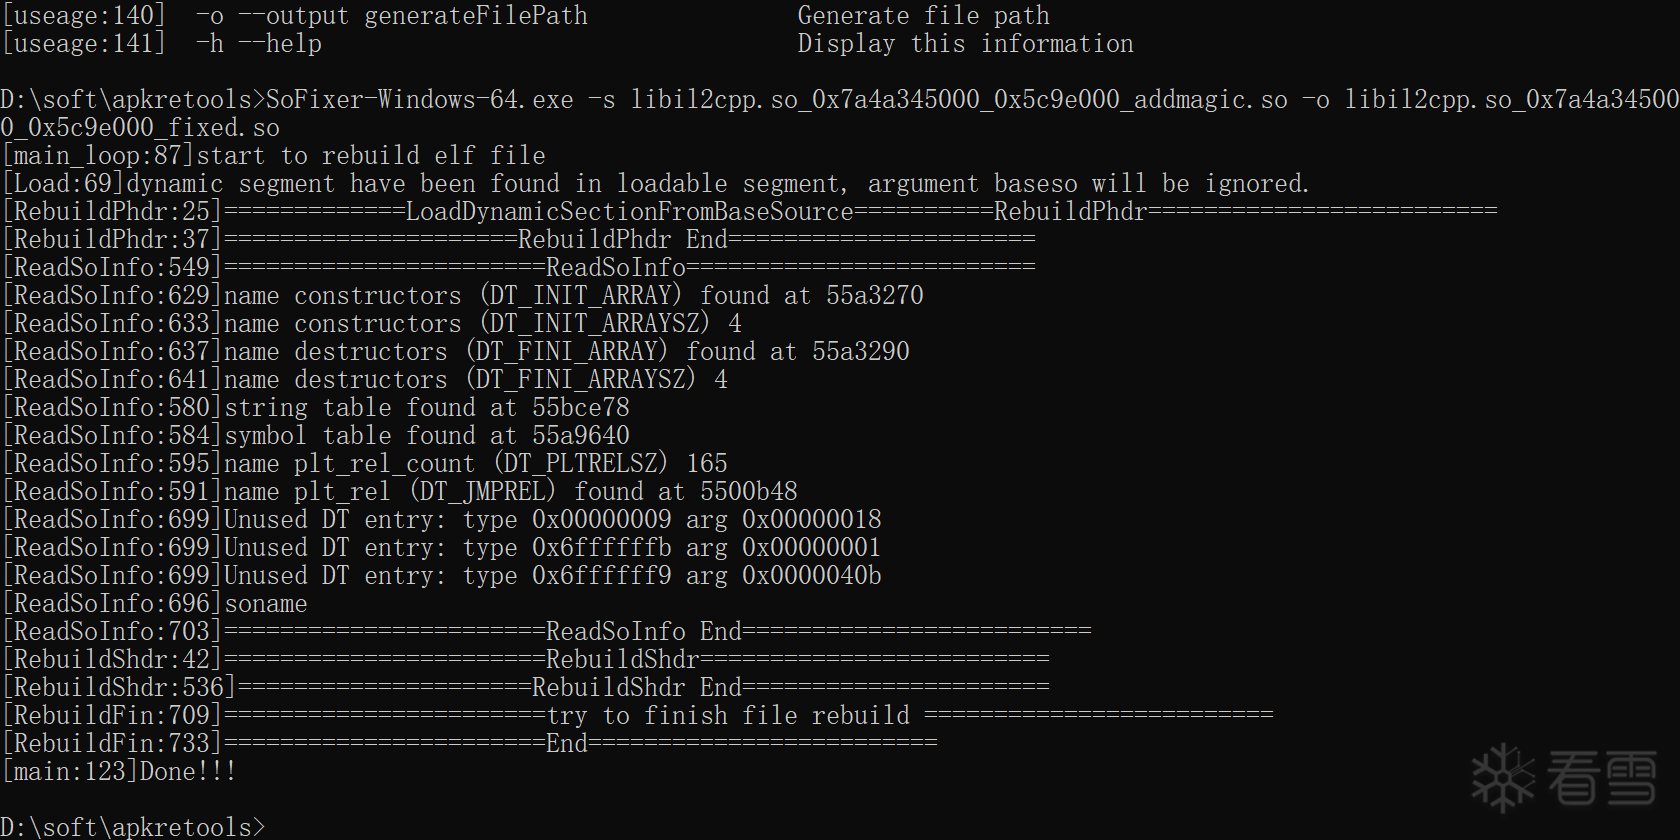Click "try to finish file rebuild" text
This screenshot has height=840, width=1680.
pos(728,716)
